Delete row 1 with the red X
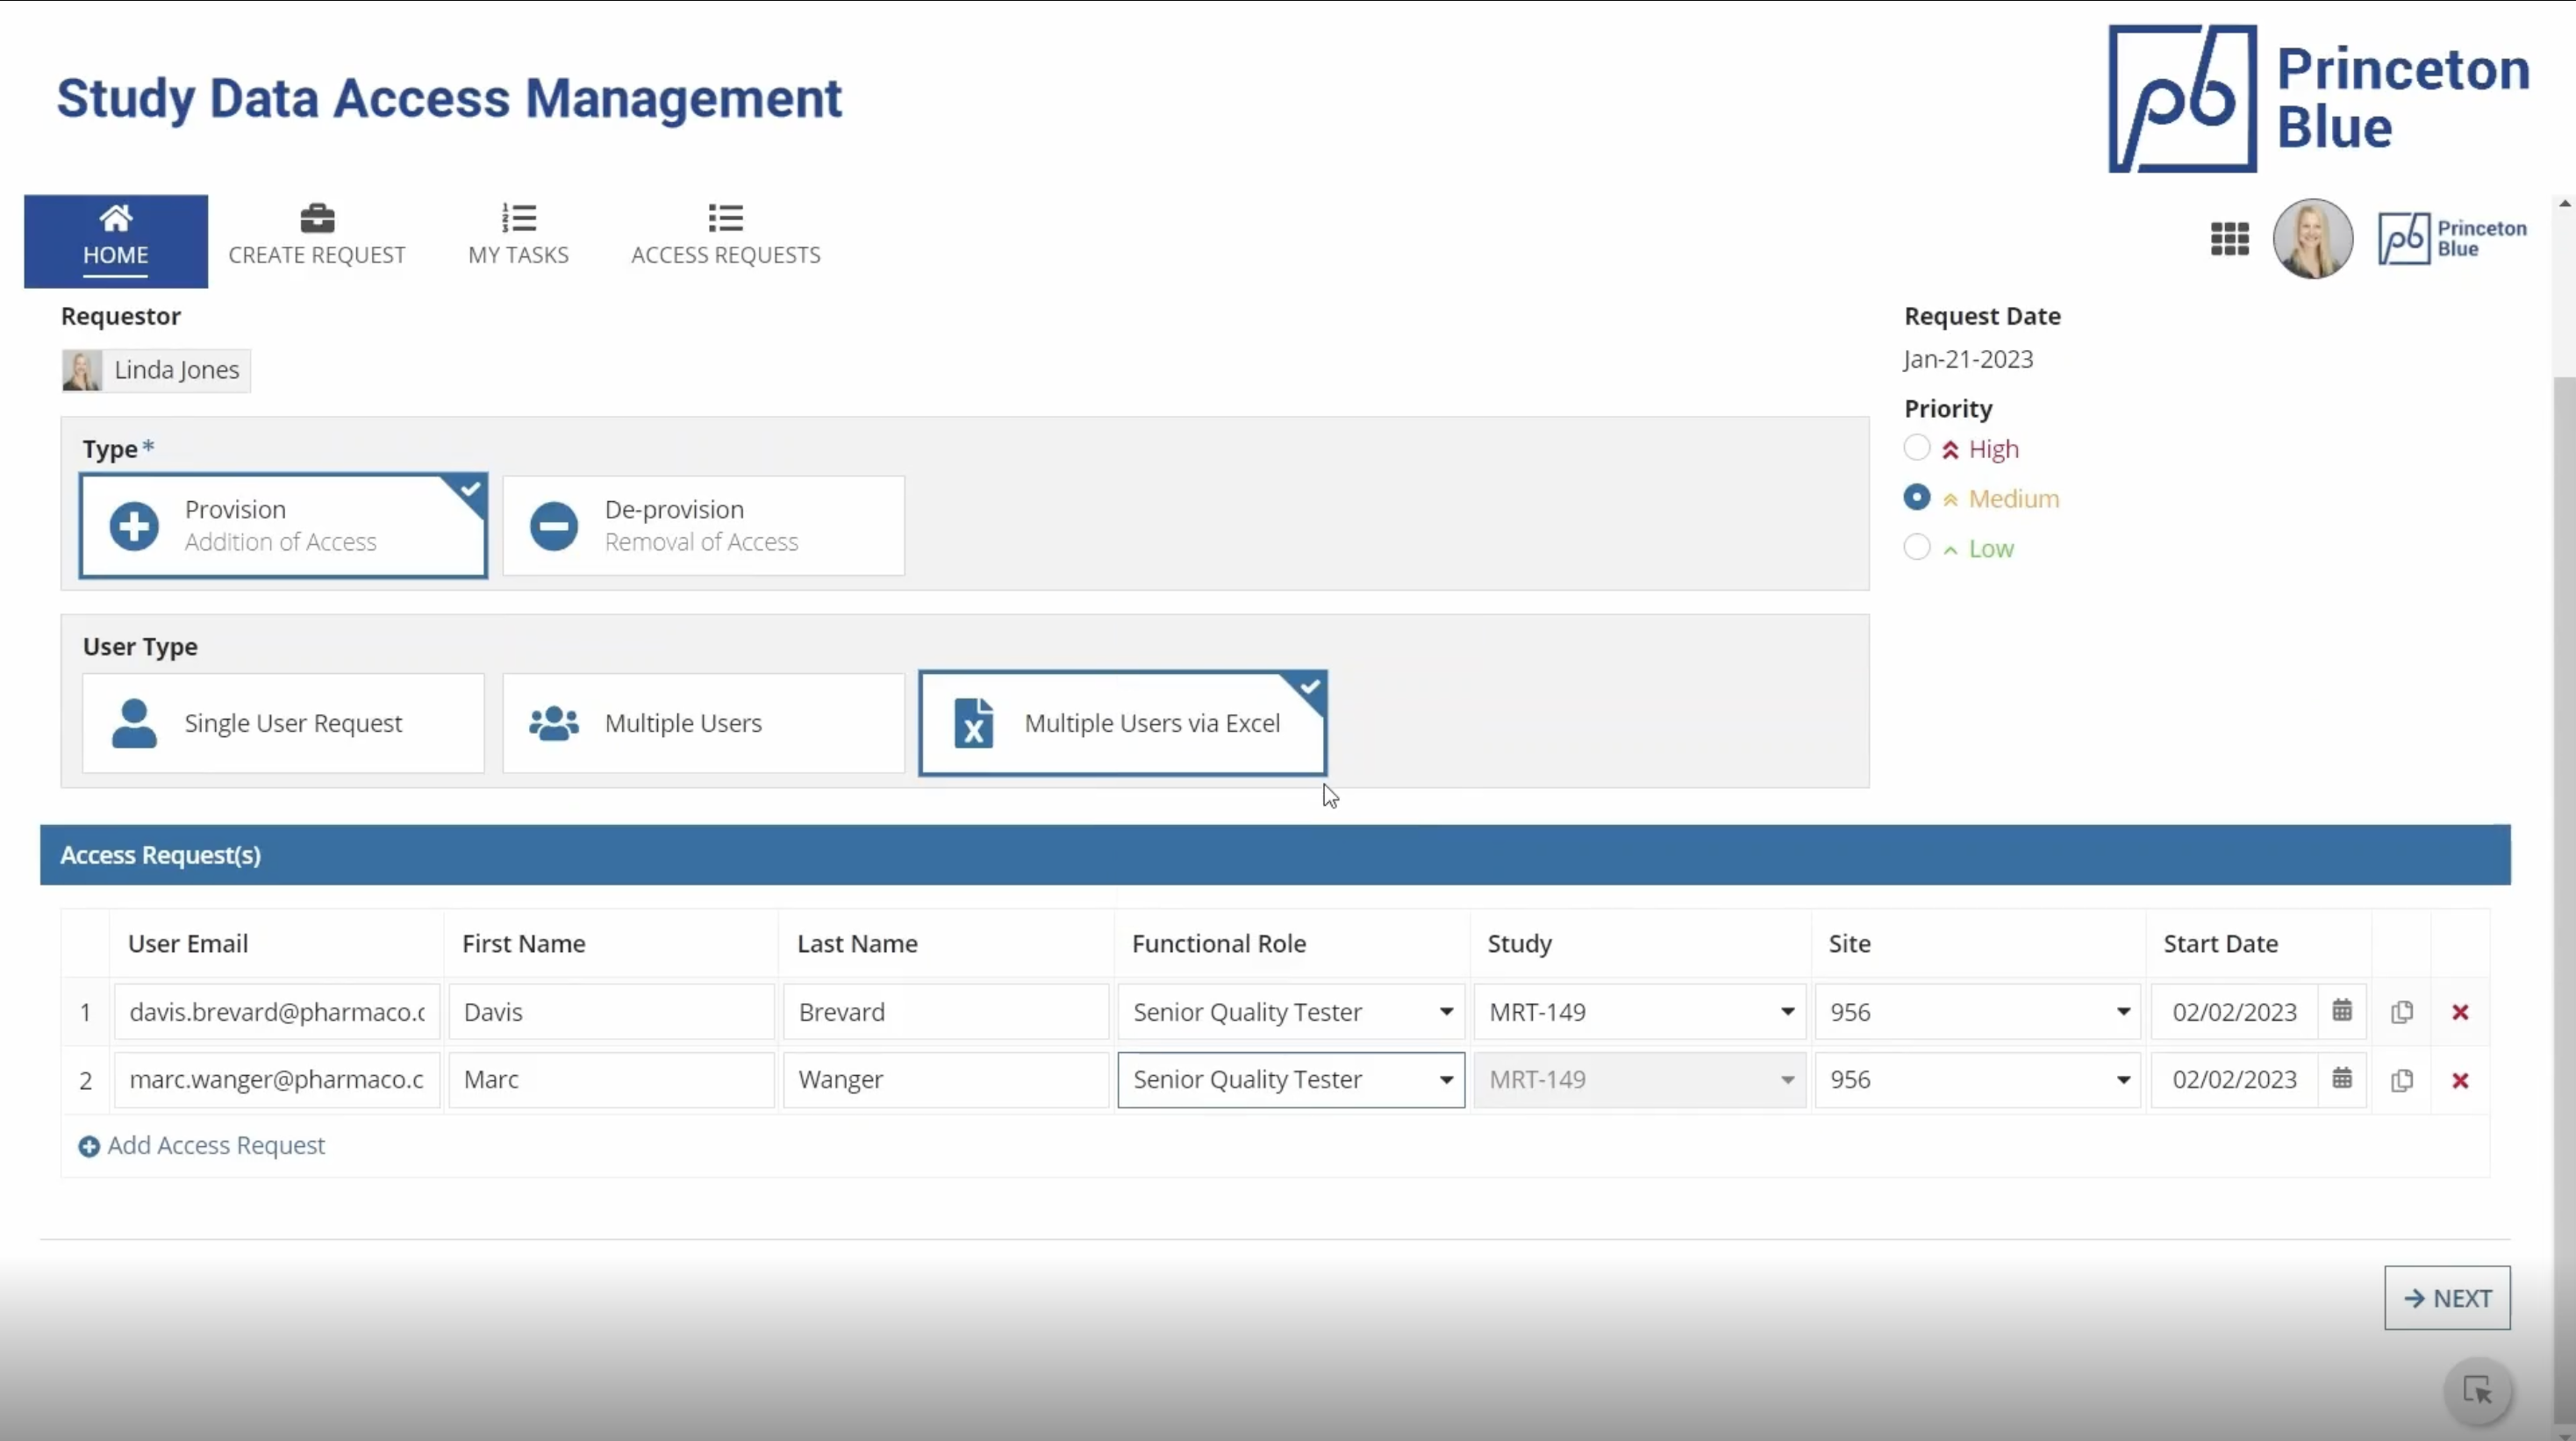Viewport: 2576px width, 1441px height. click(x=2461, y=1012)
